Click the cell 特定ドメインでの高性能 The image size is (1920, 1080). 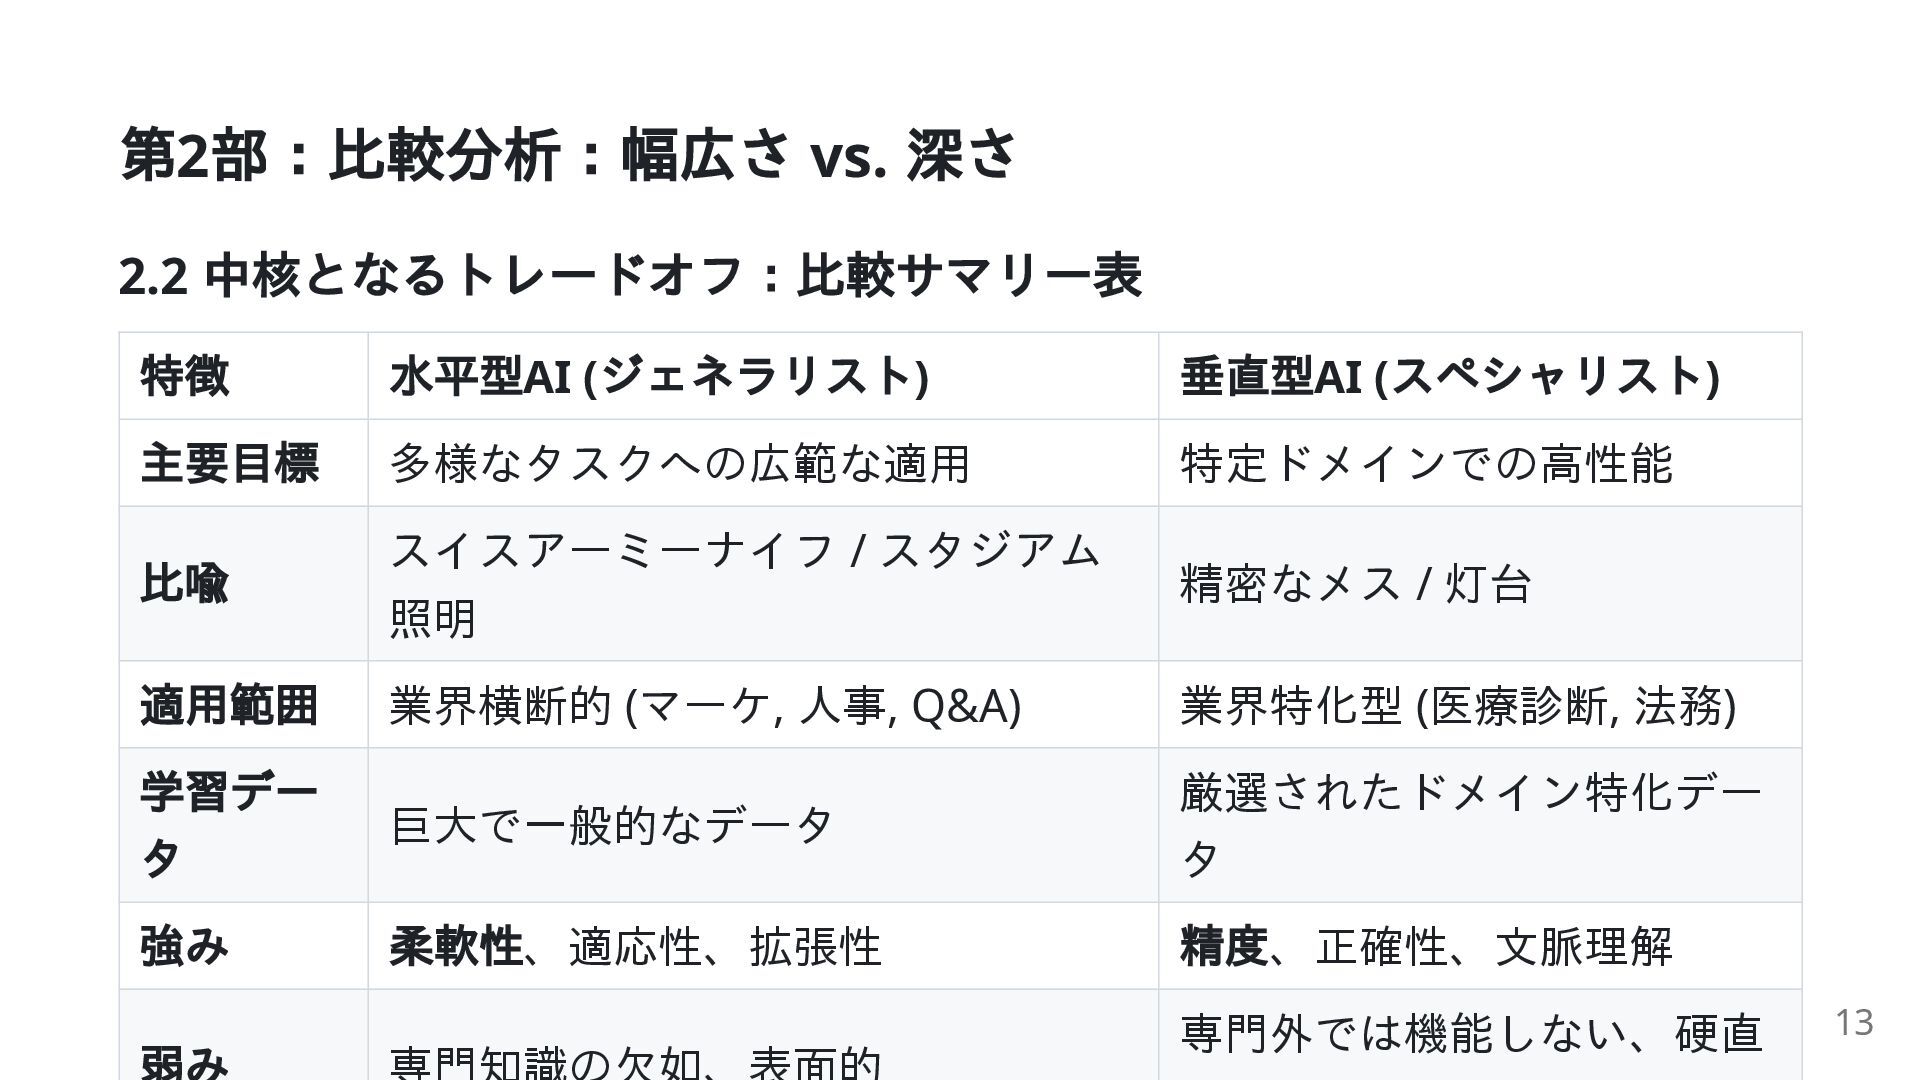(1480, 463)
